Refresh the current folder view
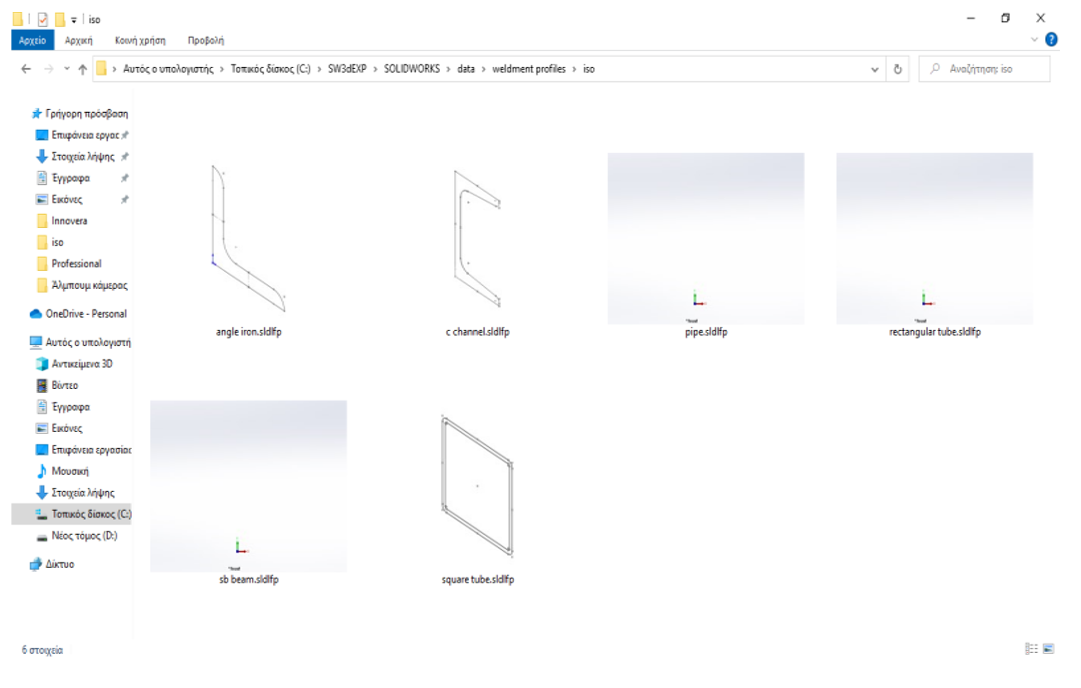Image resolution: width=1081 pixels, height=688 pixels. coord(898,69)
